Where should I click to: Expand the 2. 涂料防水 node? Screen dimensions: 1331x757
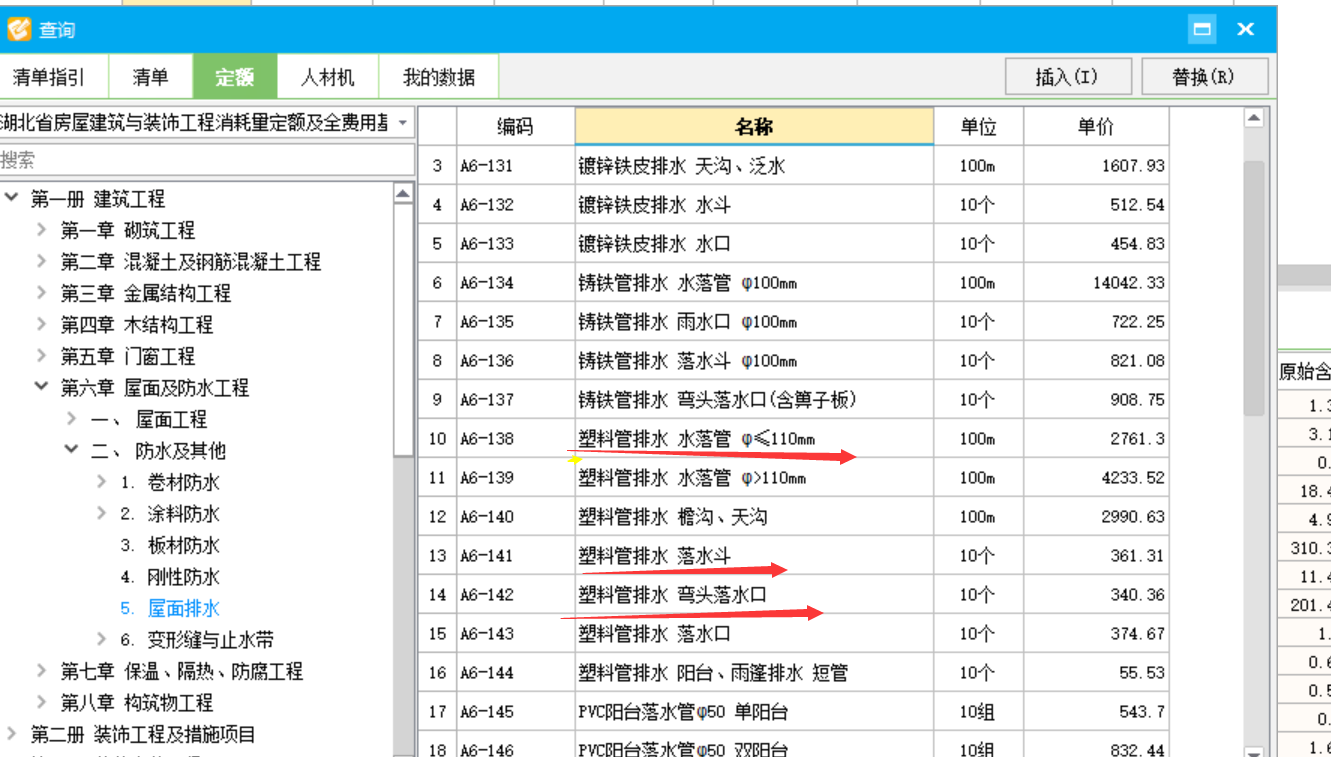[x=102, y=514]
